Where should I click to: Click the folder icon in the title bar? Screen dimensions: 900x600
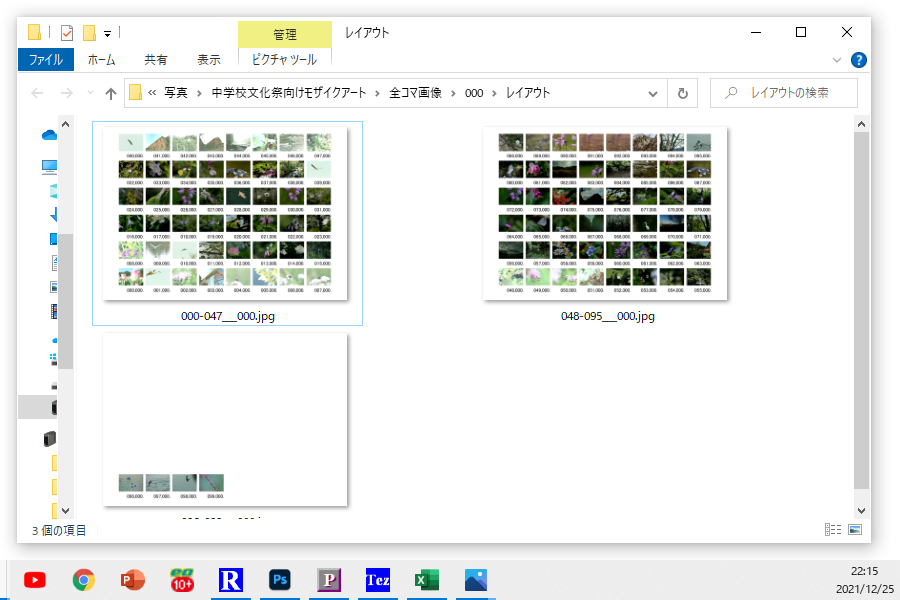click(x=34, y=32)
